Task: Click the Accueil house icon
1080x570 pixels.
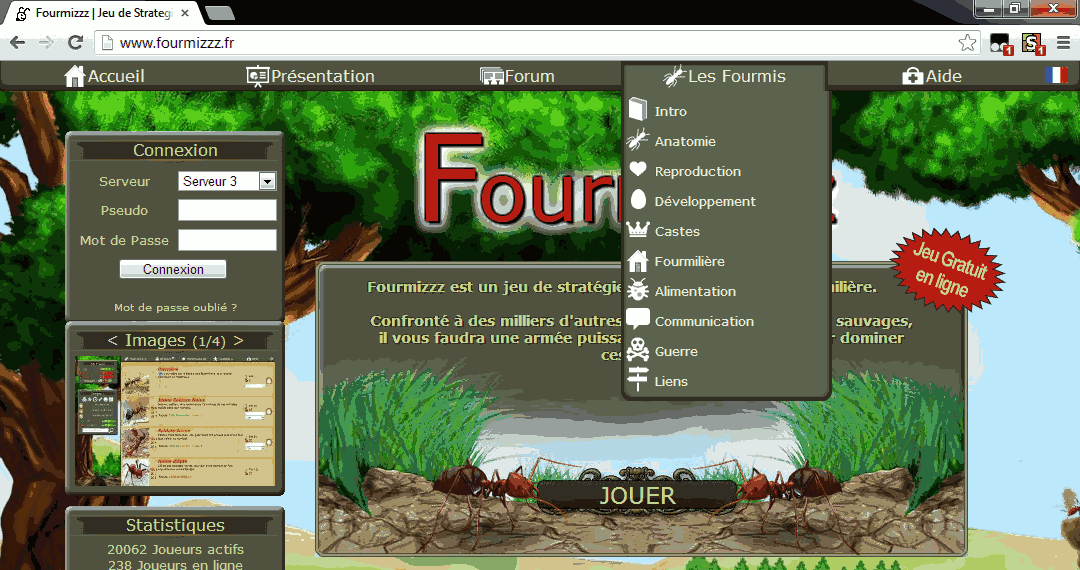Action: click(x=74, y=76)
